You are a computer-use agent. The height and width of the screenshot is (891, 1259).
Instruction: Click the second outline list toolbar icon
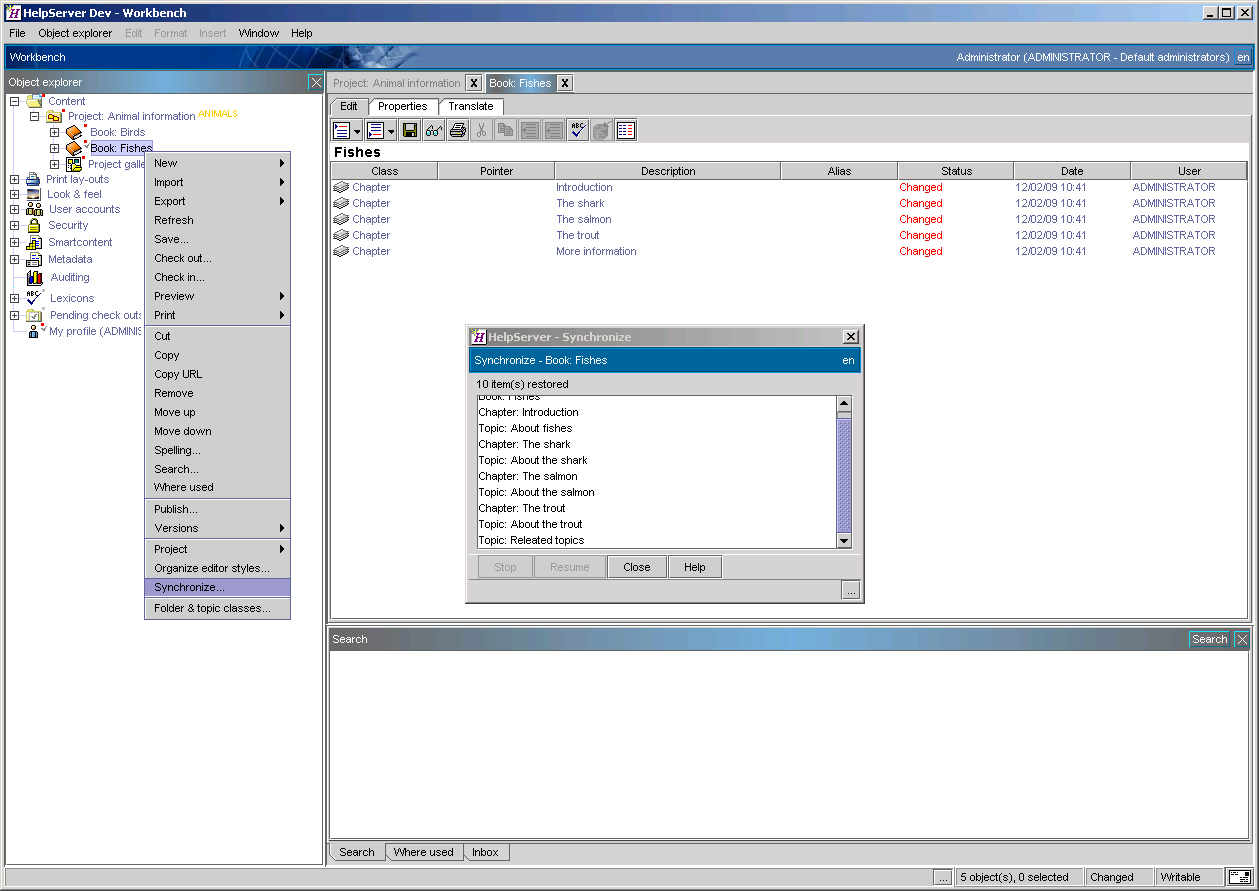click(x=375, y=130)
